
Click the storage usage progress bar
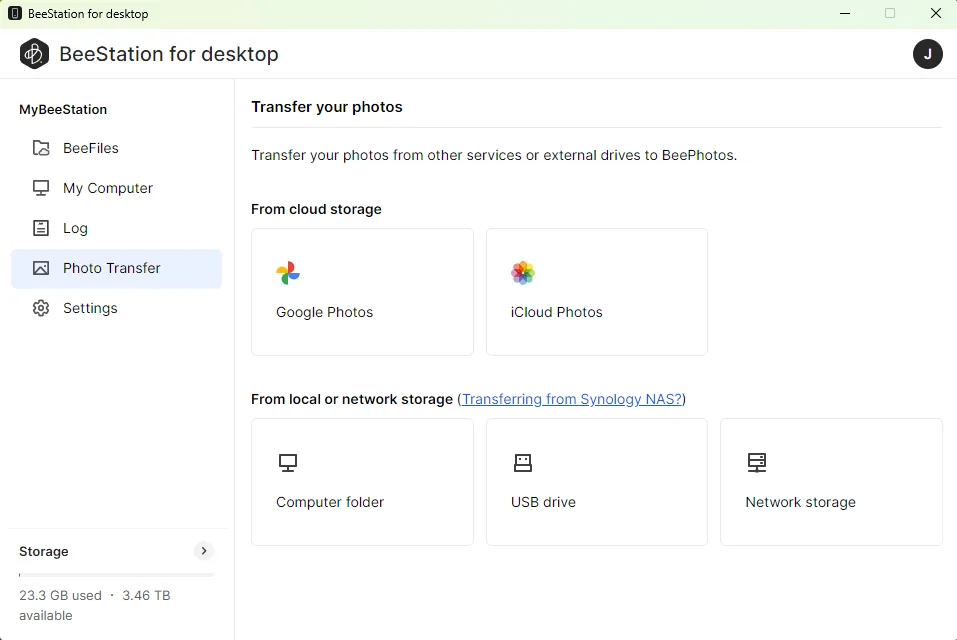pyautogui.click(x=116, y=572)
